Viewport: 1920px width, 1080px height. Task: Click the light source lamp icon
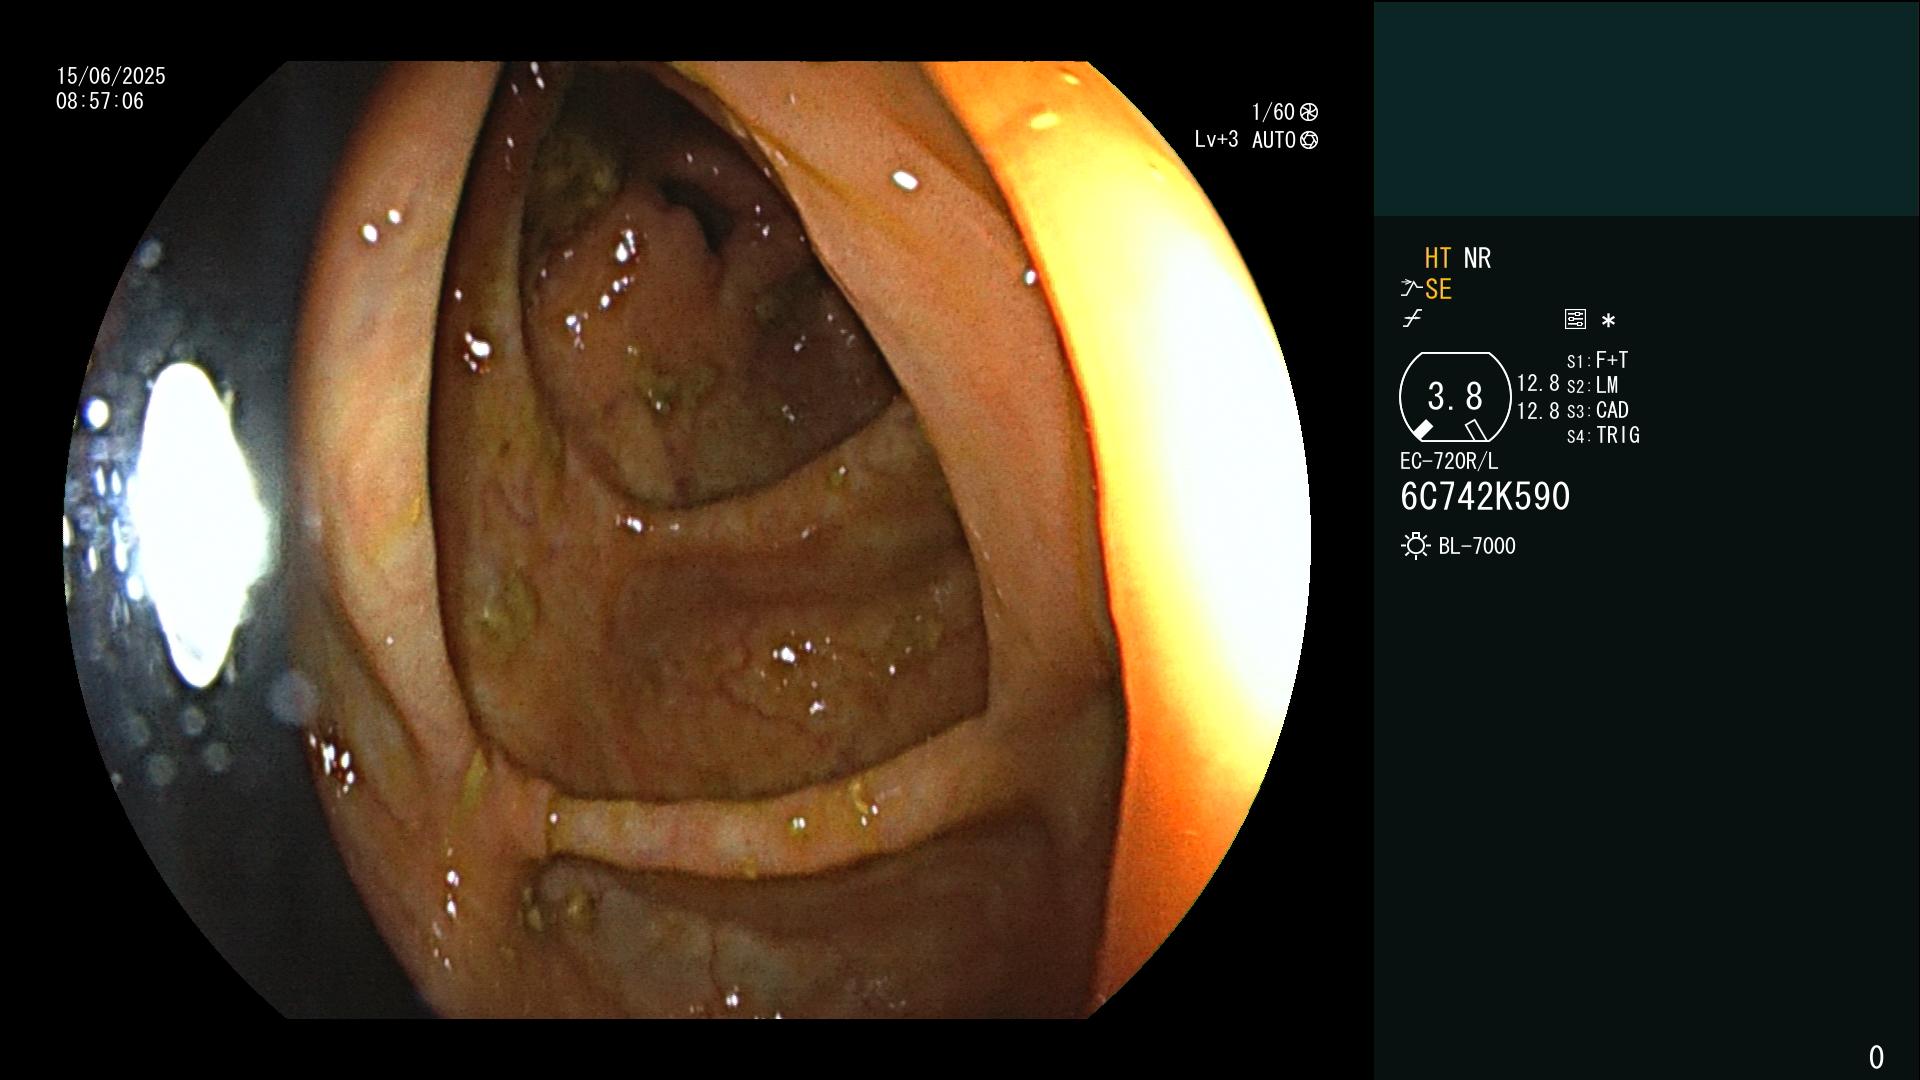click(1415, 546)
